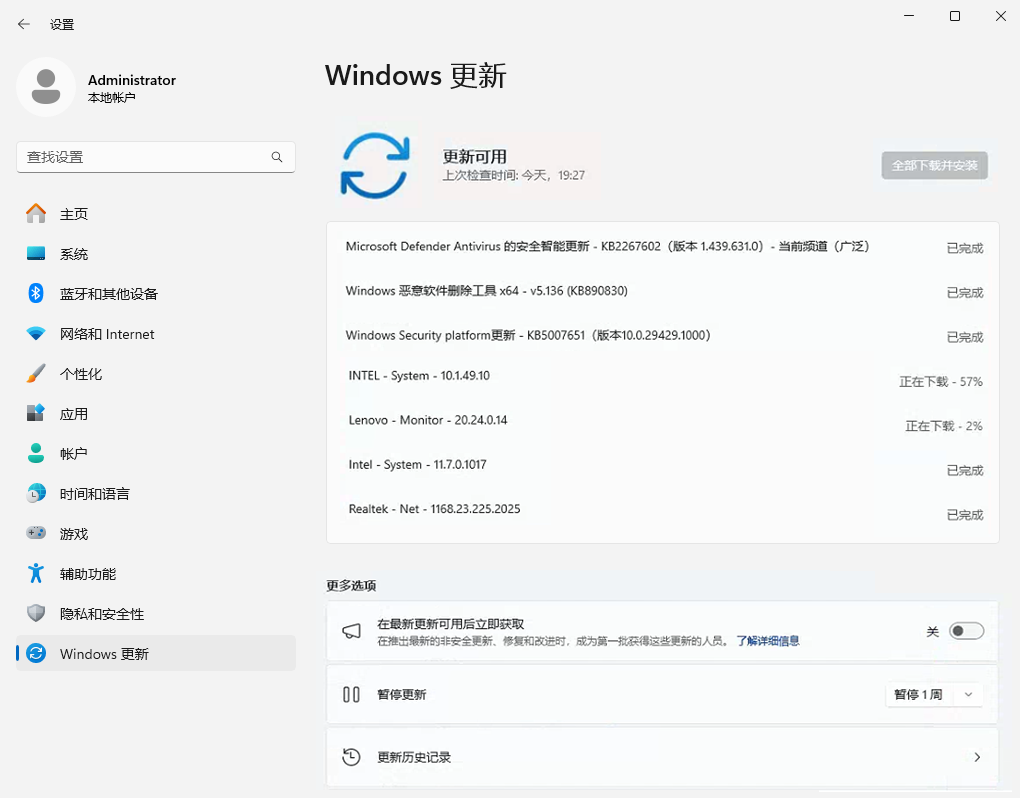Image resolution: width=1020 pixels, height=798 pixels.
Task: Click the 帐户 icon
Action: point(40,453)
